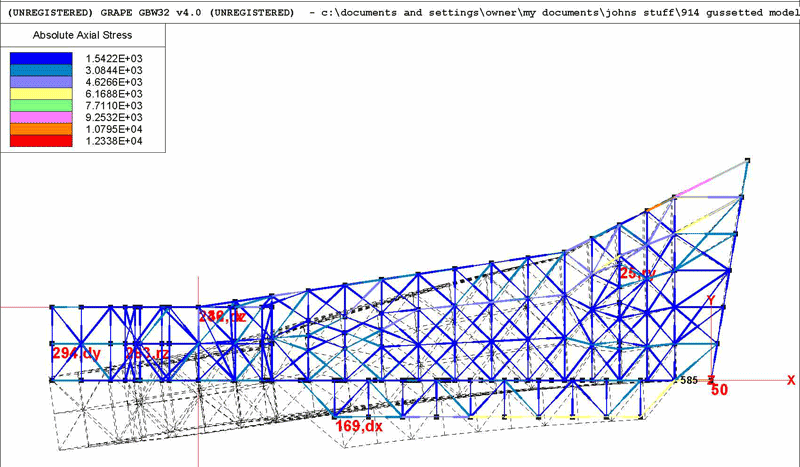Click the yellow 6.1688E+03 legend swatch
Viewport: 800px width, 467px height.
tap(41, 94)
